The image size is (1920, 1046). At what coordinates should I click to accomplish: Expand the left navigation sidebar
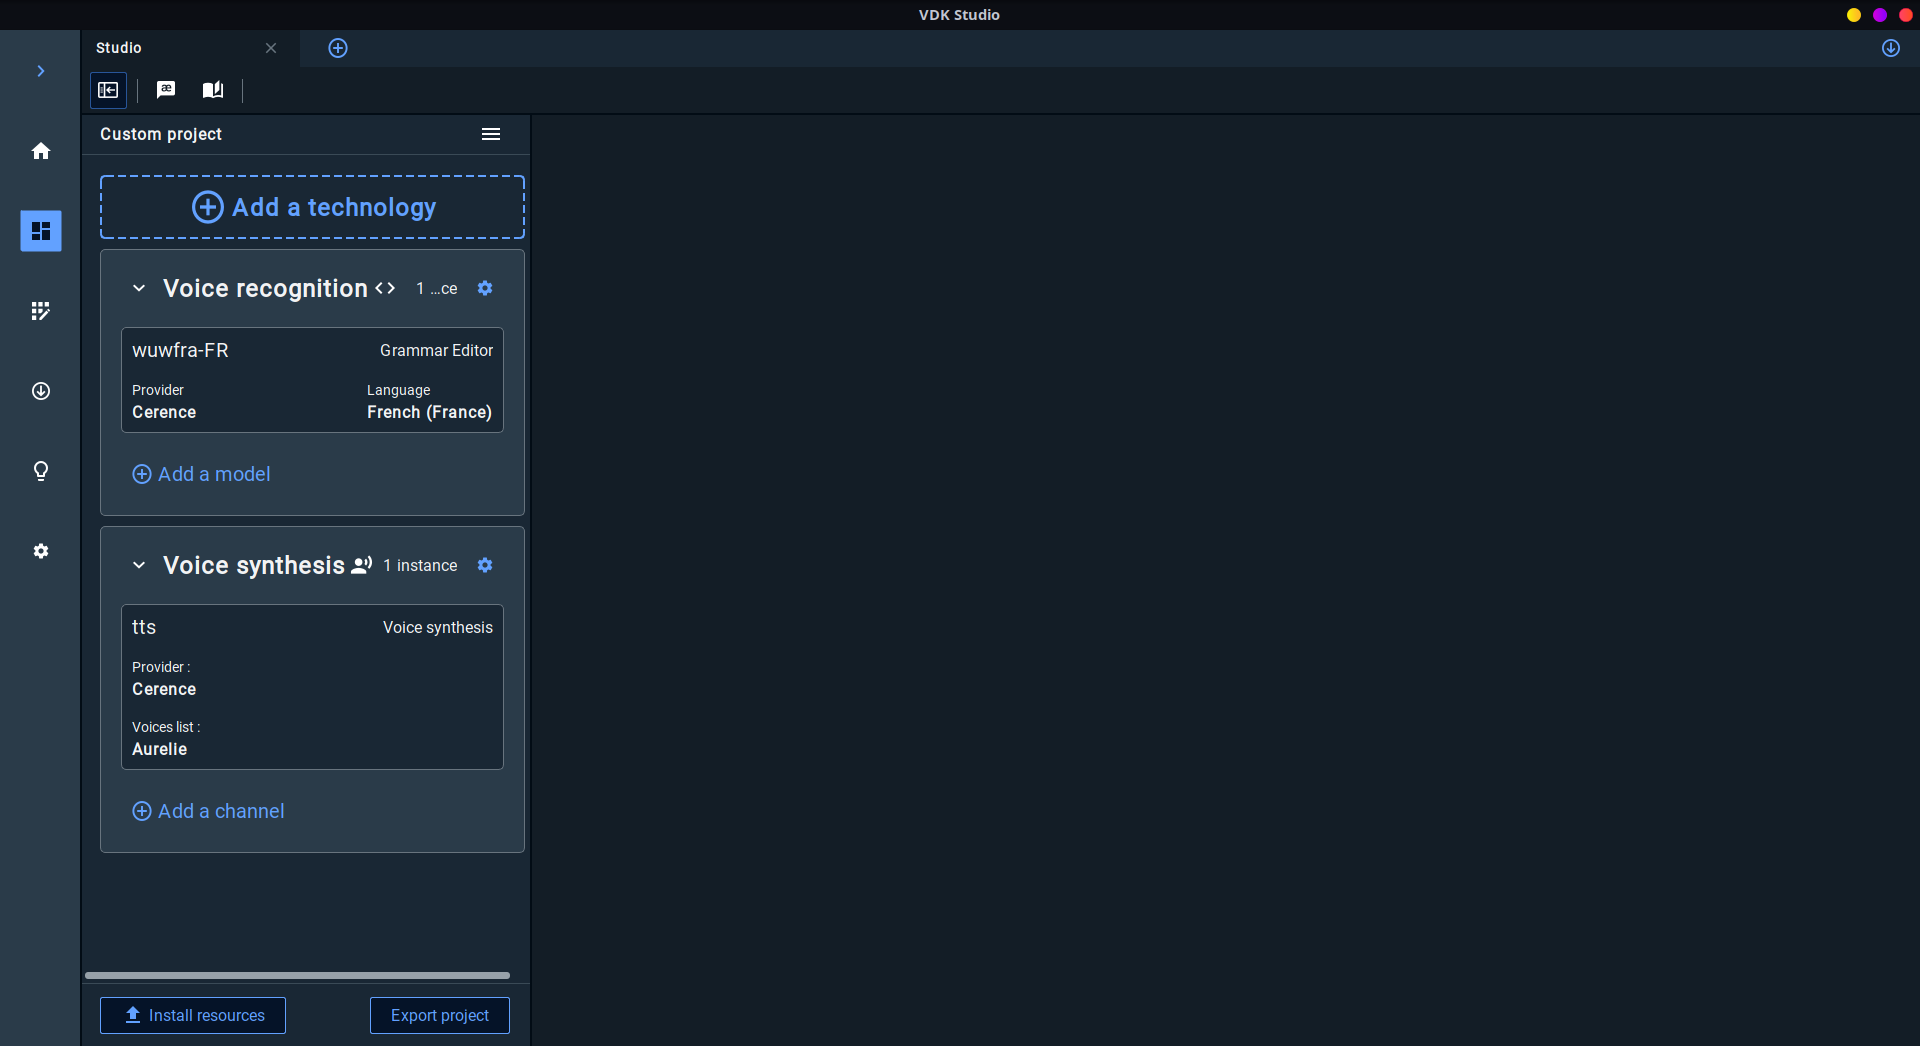[41, 71]
